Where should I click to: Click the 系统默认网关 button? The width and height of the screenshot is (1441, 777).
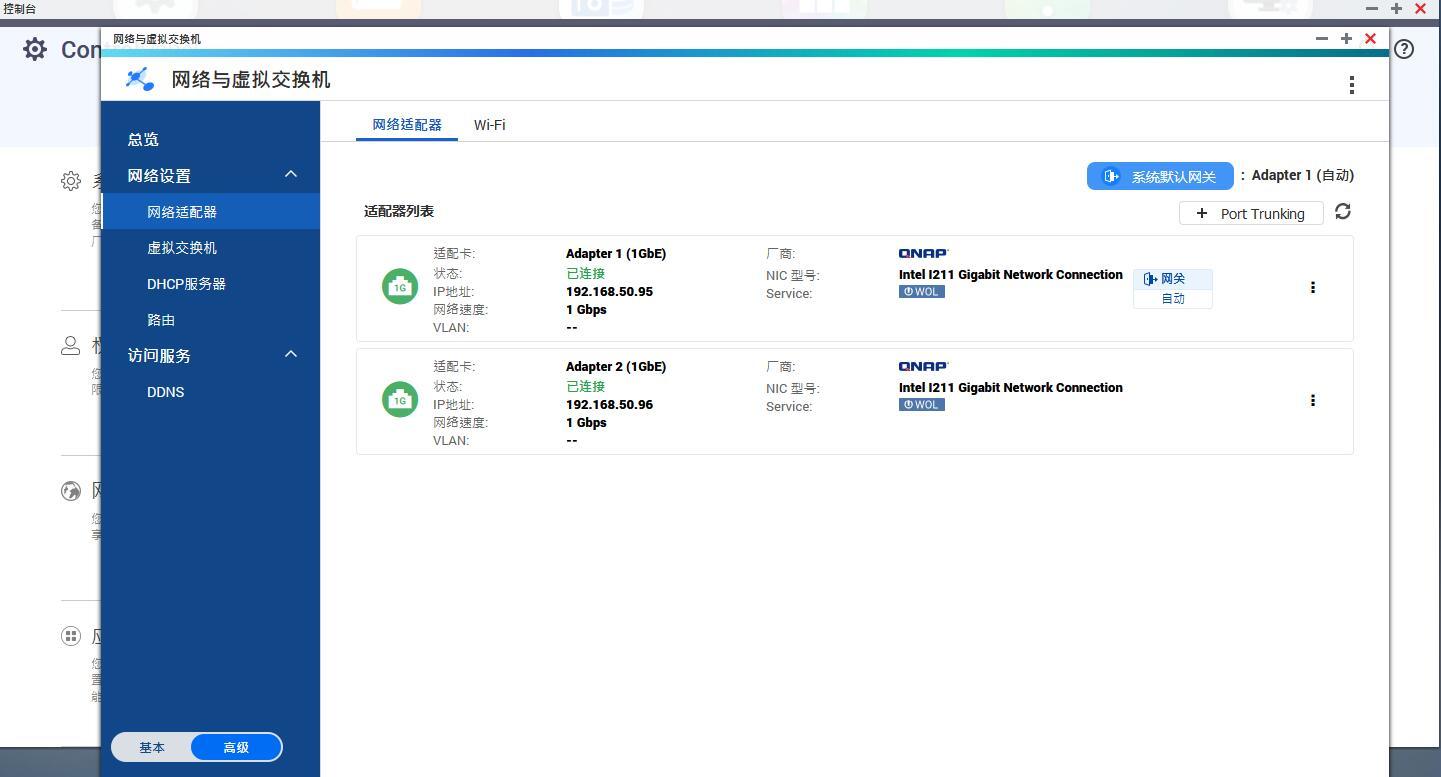point(1160,176)
